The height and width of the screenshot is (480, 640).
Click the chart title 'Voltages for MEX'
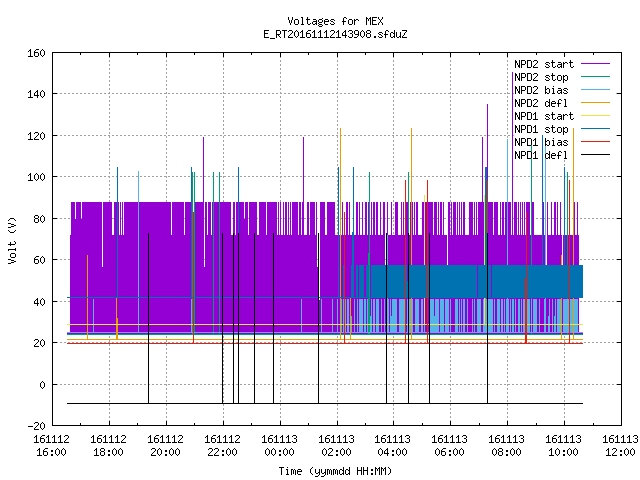335,21
